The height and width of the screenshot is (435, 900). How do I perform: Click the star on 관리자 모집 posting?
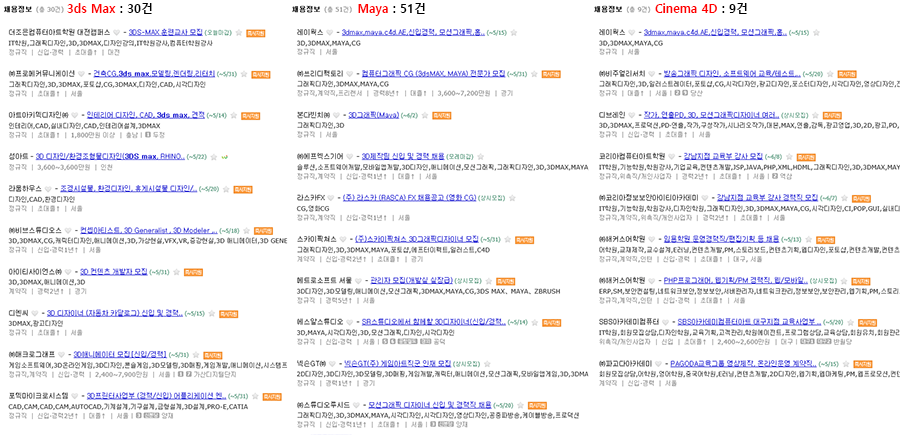487,281
